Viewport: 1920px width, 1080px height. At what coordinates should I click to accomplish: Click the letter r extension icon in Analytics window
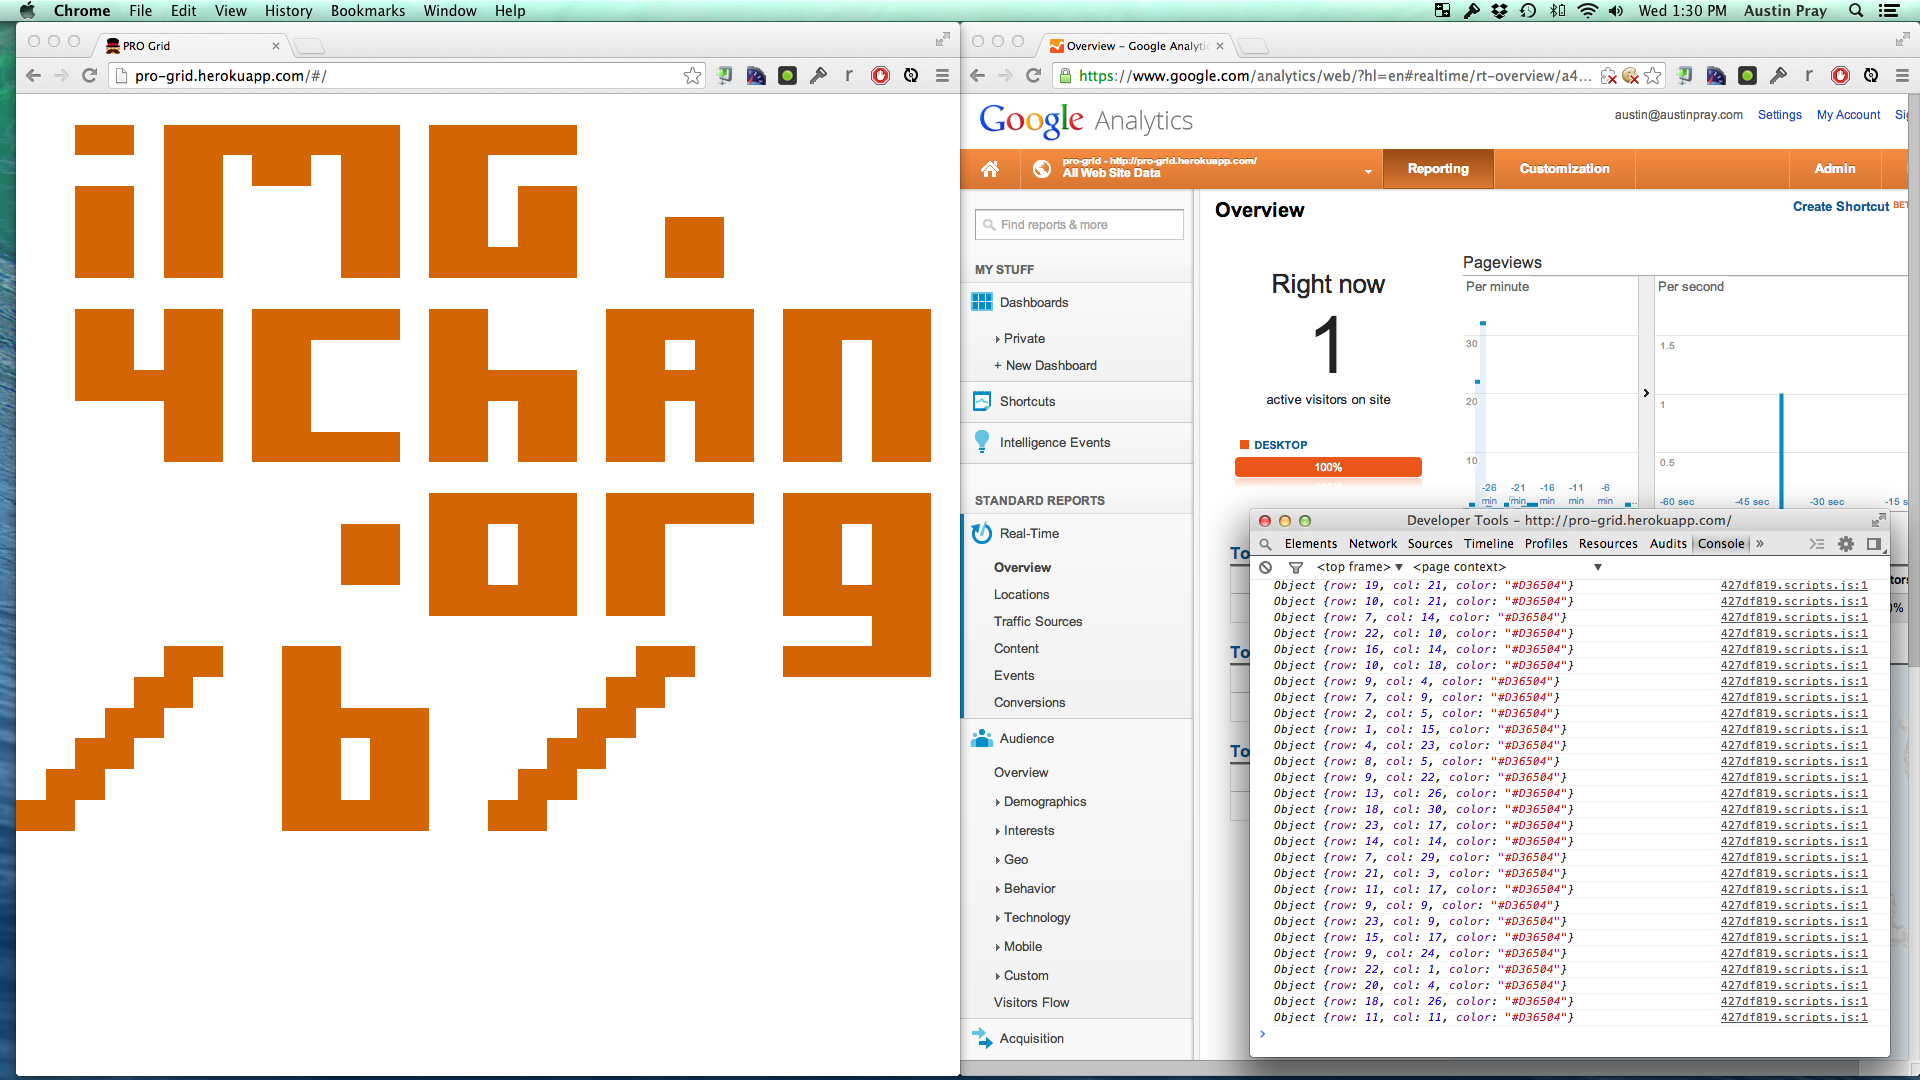[1809, 76]
